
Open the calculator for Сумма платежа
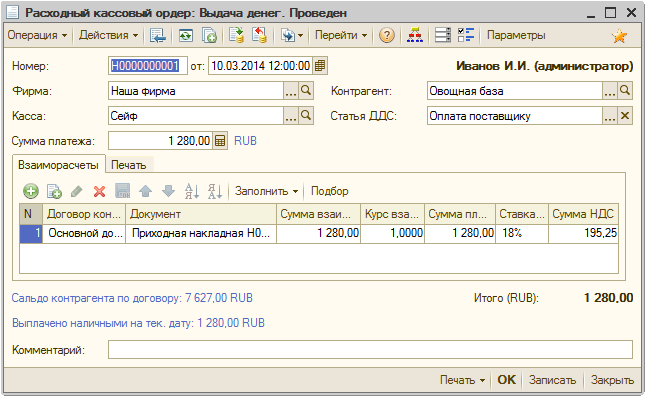(x=220, y=141)
